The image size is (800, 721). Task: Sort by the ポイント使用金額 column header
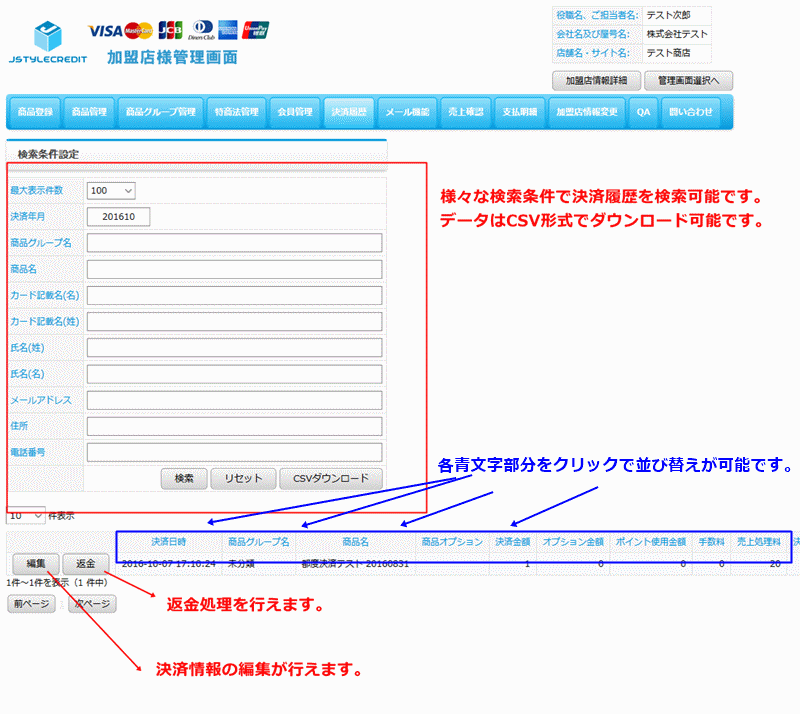click(651, 542)
